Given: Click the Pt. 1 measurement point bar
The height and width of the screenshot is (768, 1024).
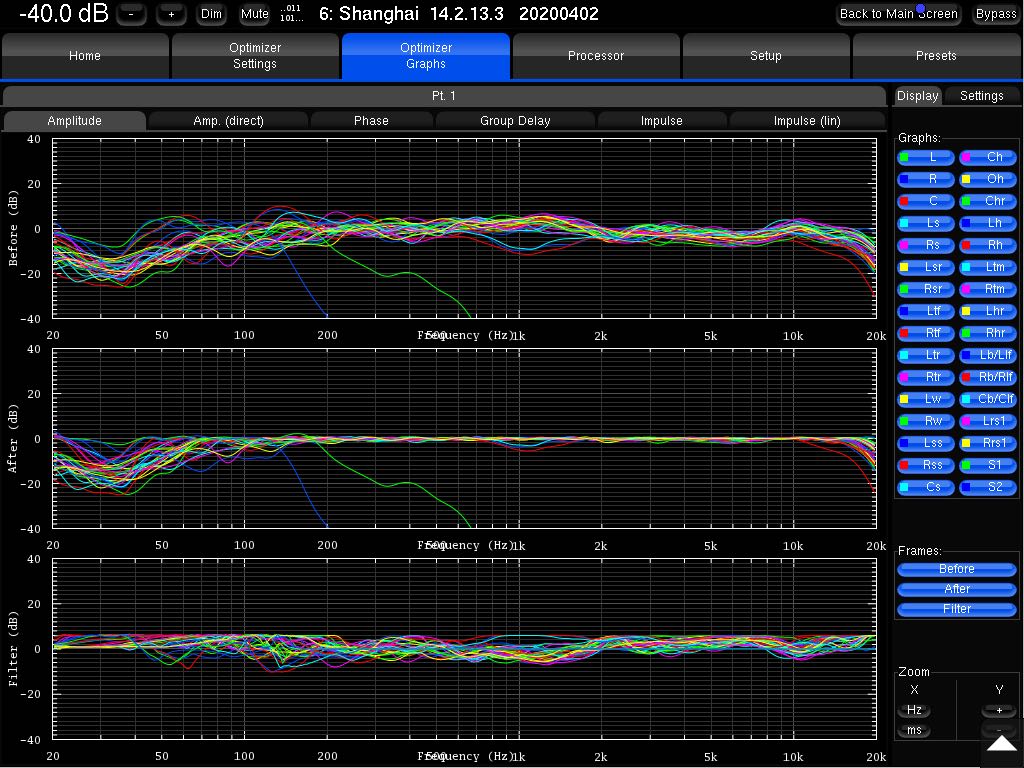Looking at the screenshot, I should (x=444, y=96).
